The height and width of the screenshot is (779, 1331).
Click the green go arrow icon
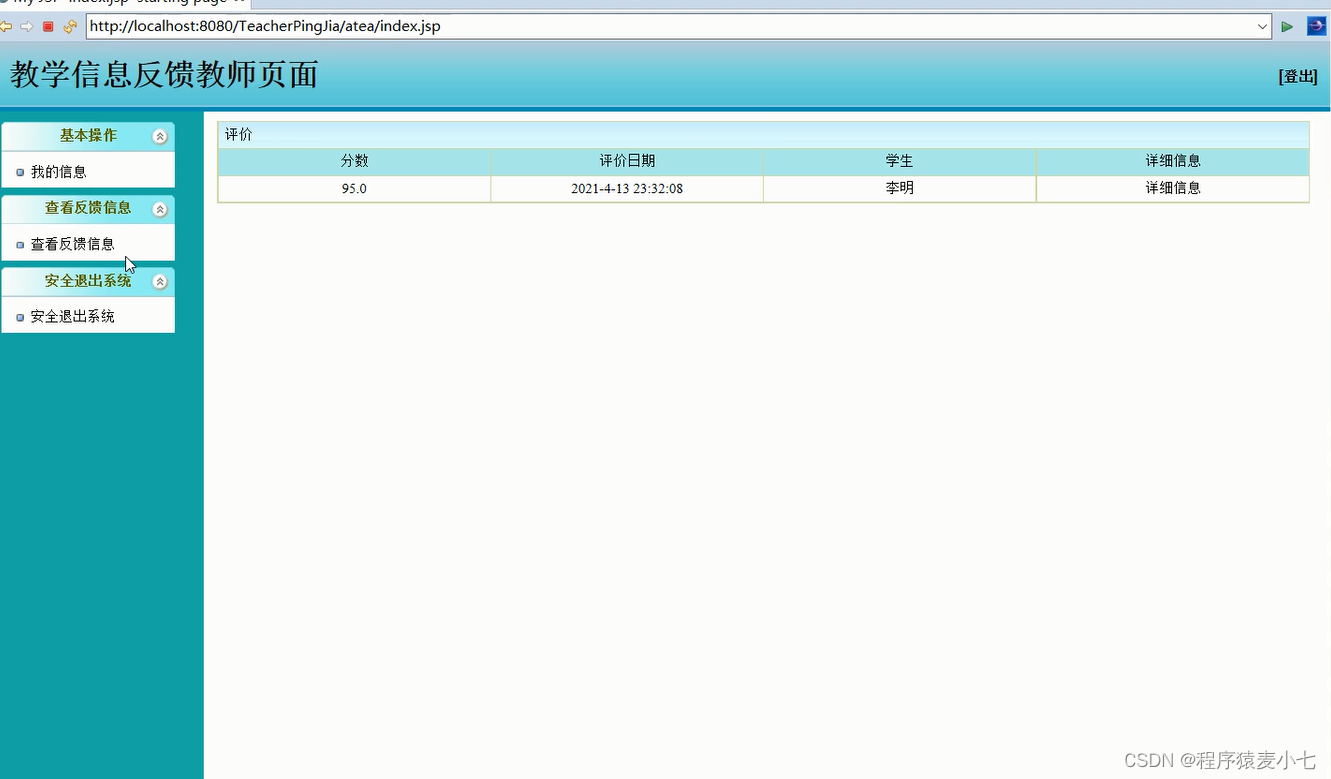pyautogui.click(x=1287, y=27)
